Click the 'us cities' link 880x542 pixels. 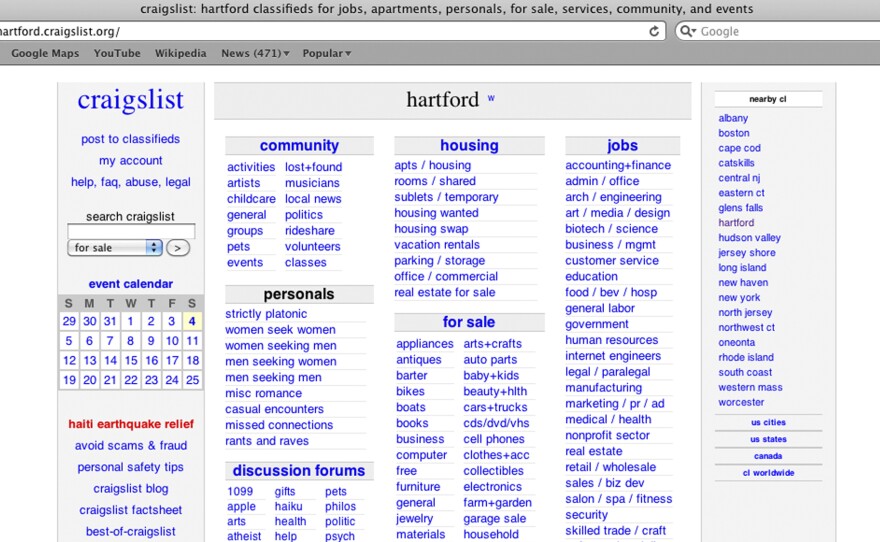coord(768,423)
